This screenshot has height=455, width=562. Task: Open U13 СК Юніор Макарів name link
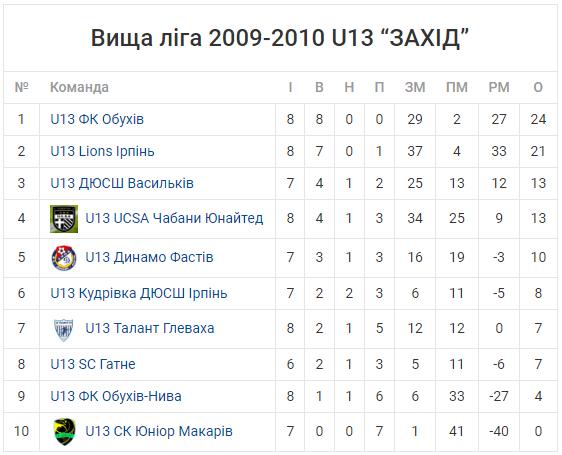tap(159, 431)
